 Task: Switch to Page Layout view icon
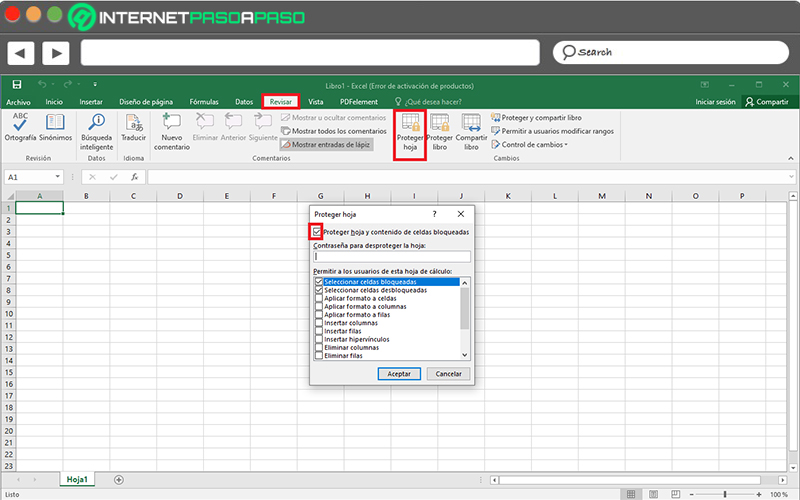point(654,494)
